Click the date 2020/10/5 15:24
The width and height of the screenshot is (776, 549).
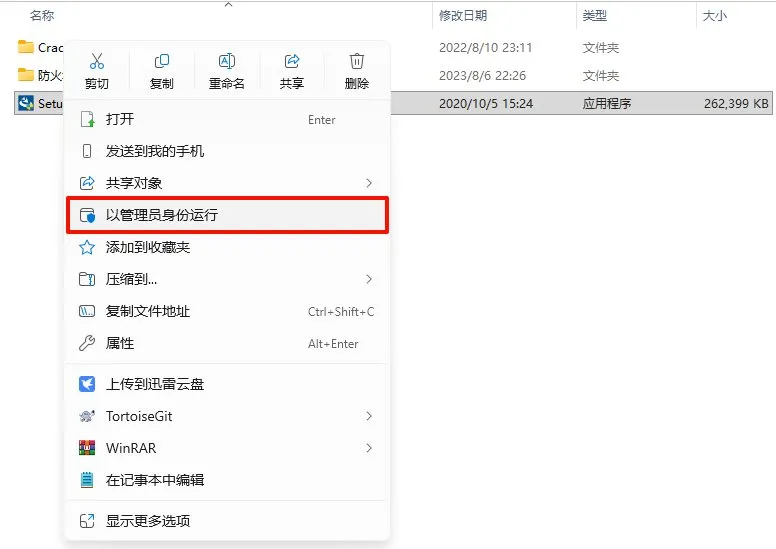click(x=486, y=103)
